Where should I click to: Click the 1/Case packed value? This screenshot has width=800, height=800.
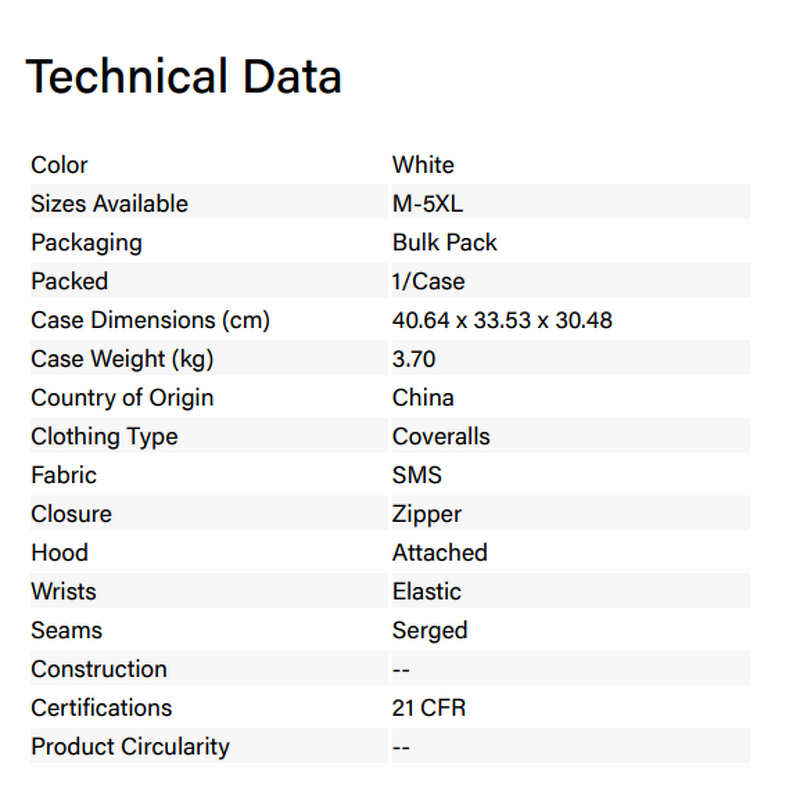[x=428, y=281]
